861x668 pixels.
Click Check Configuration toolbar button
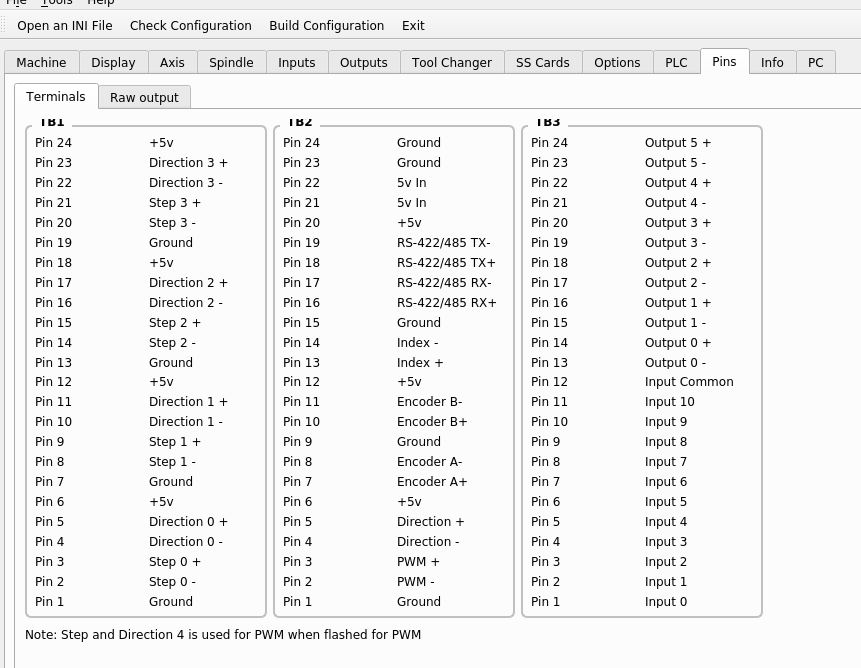point(191,26)
